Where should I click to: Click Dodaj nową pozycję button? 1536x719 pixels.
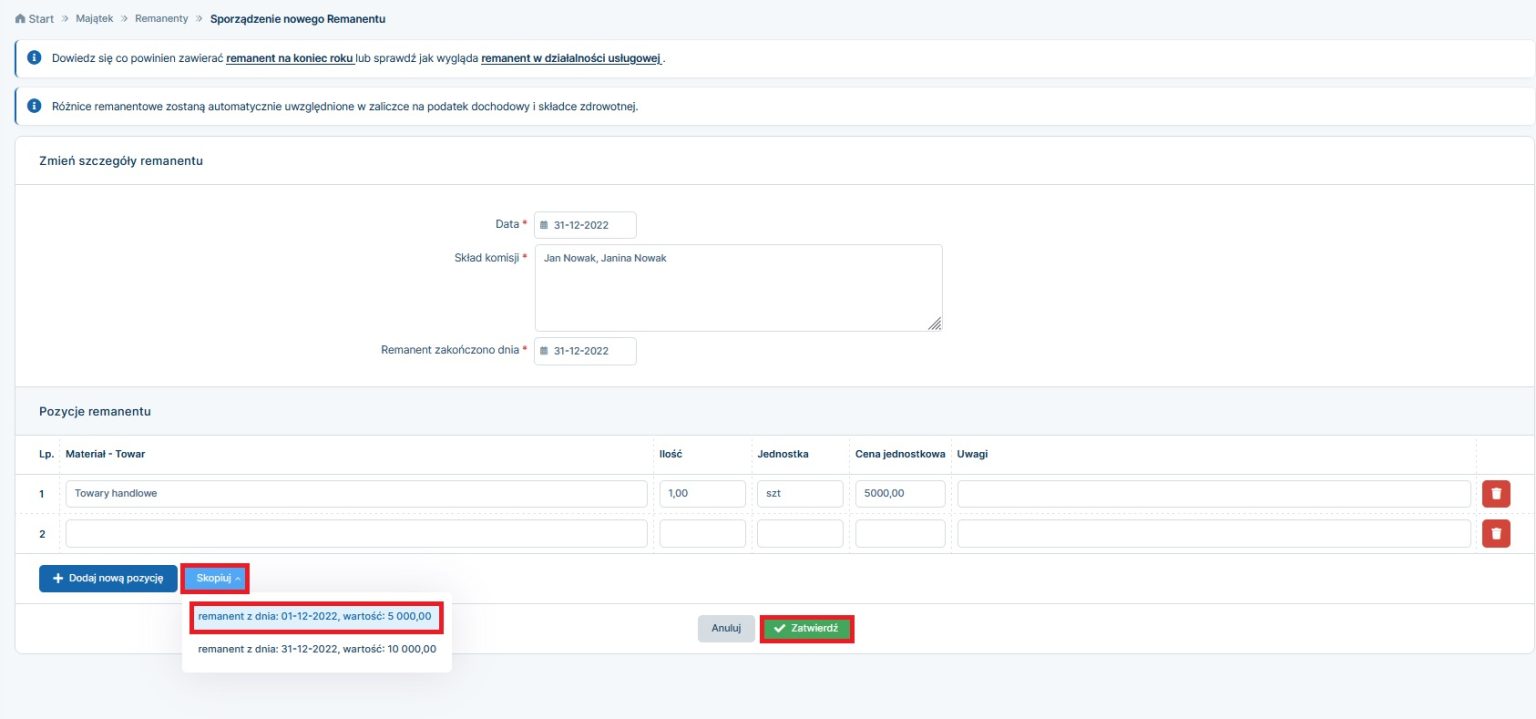coord(108,578)
